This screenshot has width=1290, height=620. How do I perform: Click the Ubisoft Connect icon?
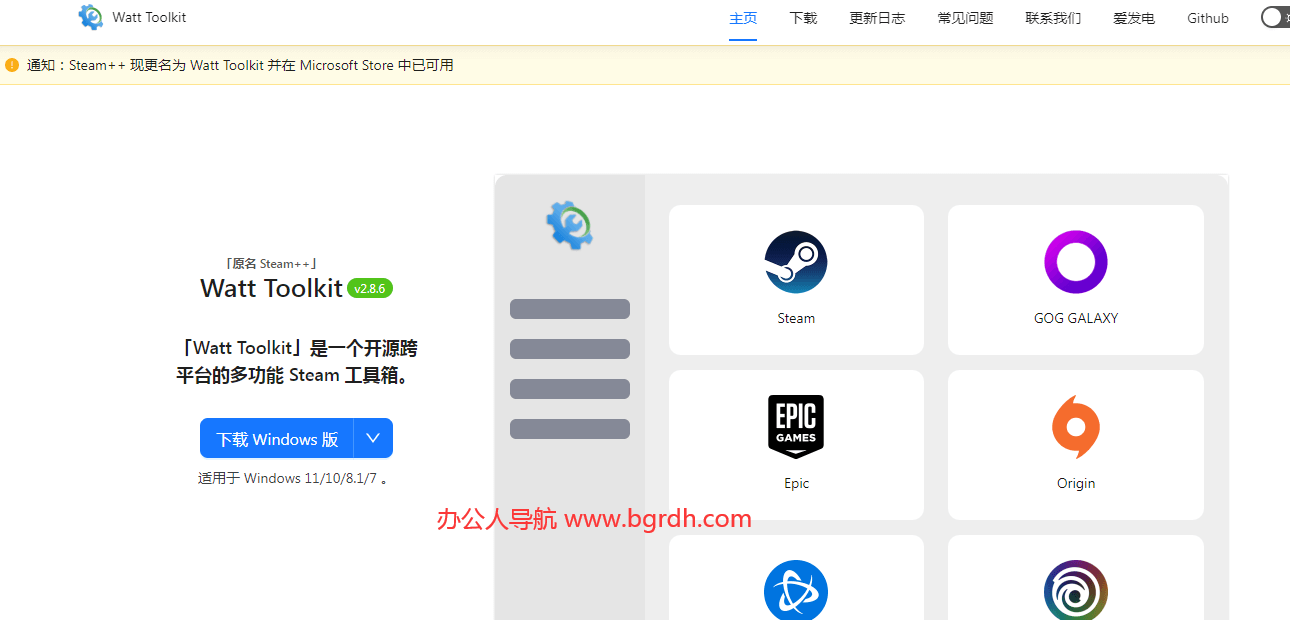[1075, 590]
